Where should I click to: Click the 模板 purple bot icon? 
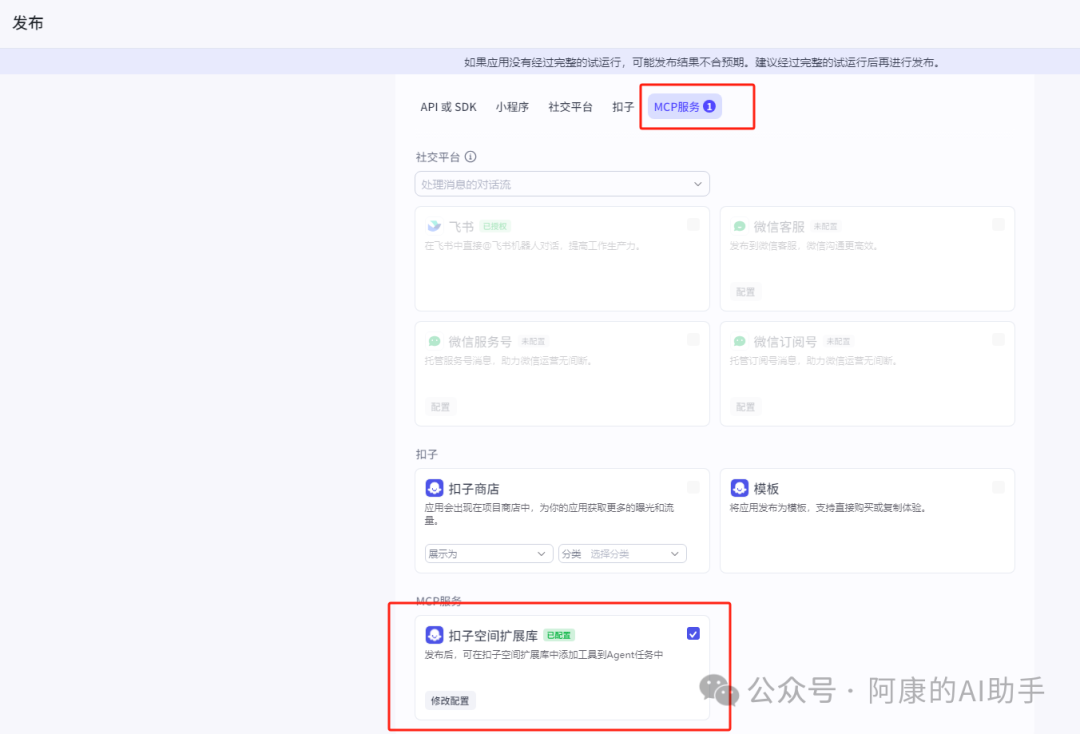[x=739, y=488]
